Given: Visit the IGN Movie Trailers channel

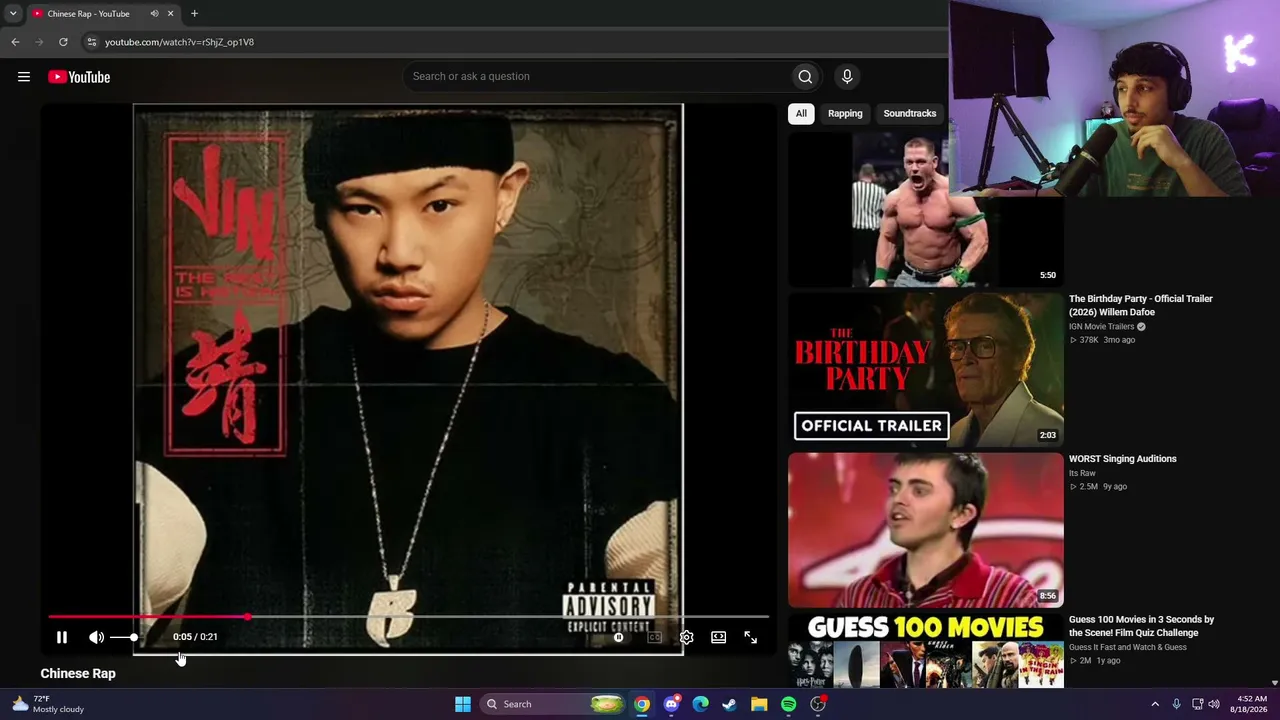Looking at the screenshot, I should click(1101, 327).
